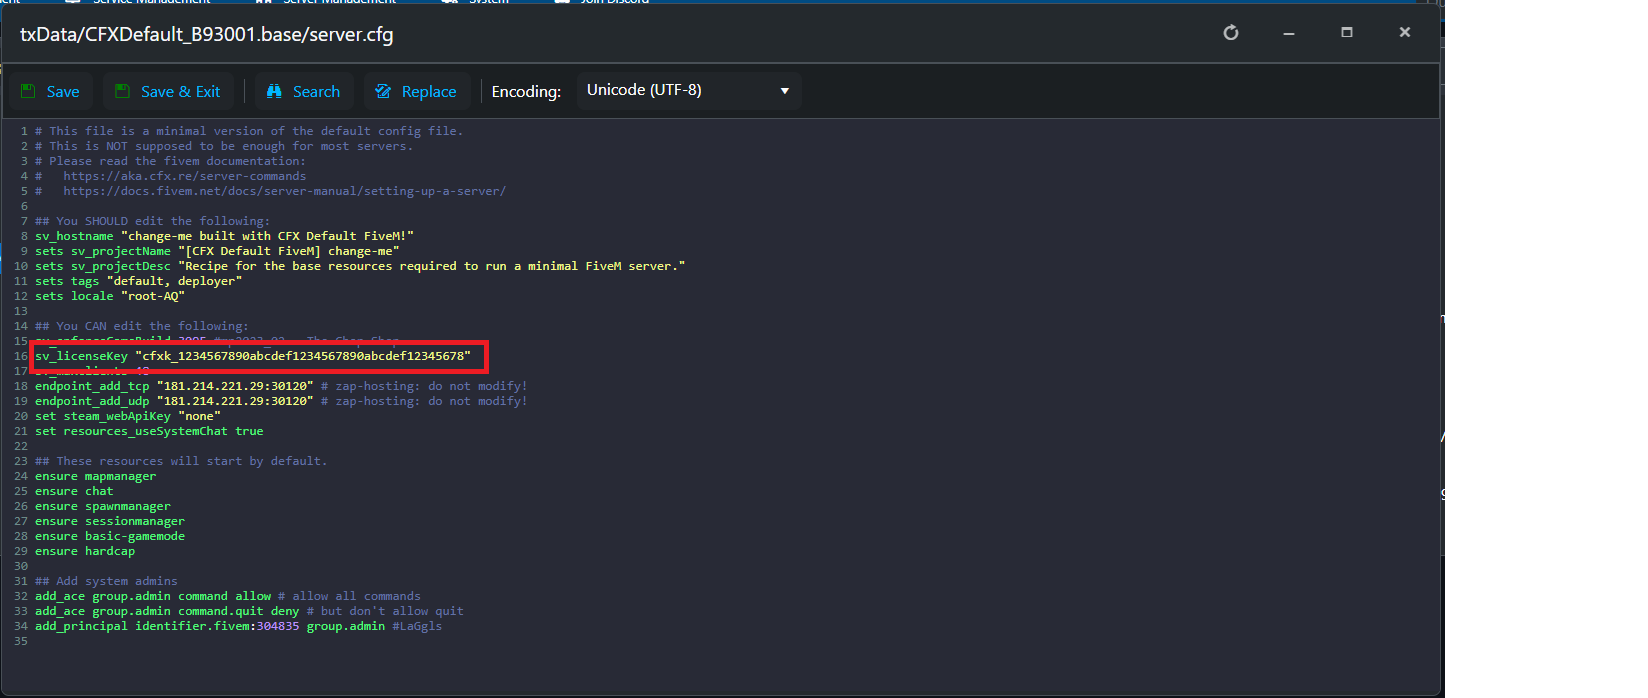Screen dimensions: 1648x698
Task: Minimize the server.cfg editor window
Action: (1289, 33)
